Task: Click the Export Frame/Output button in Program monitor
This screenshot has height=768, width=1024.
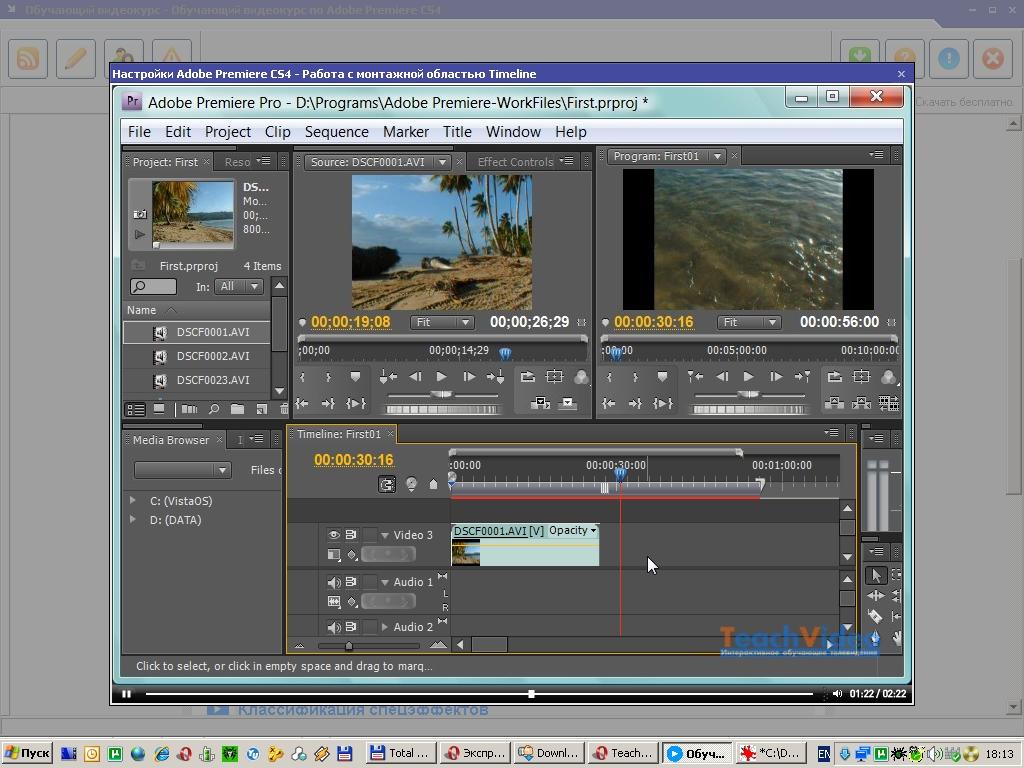Action: click(888, 377)
